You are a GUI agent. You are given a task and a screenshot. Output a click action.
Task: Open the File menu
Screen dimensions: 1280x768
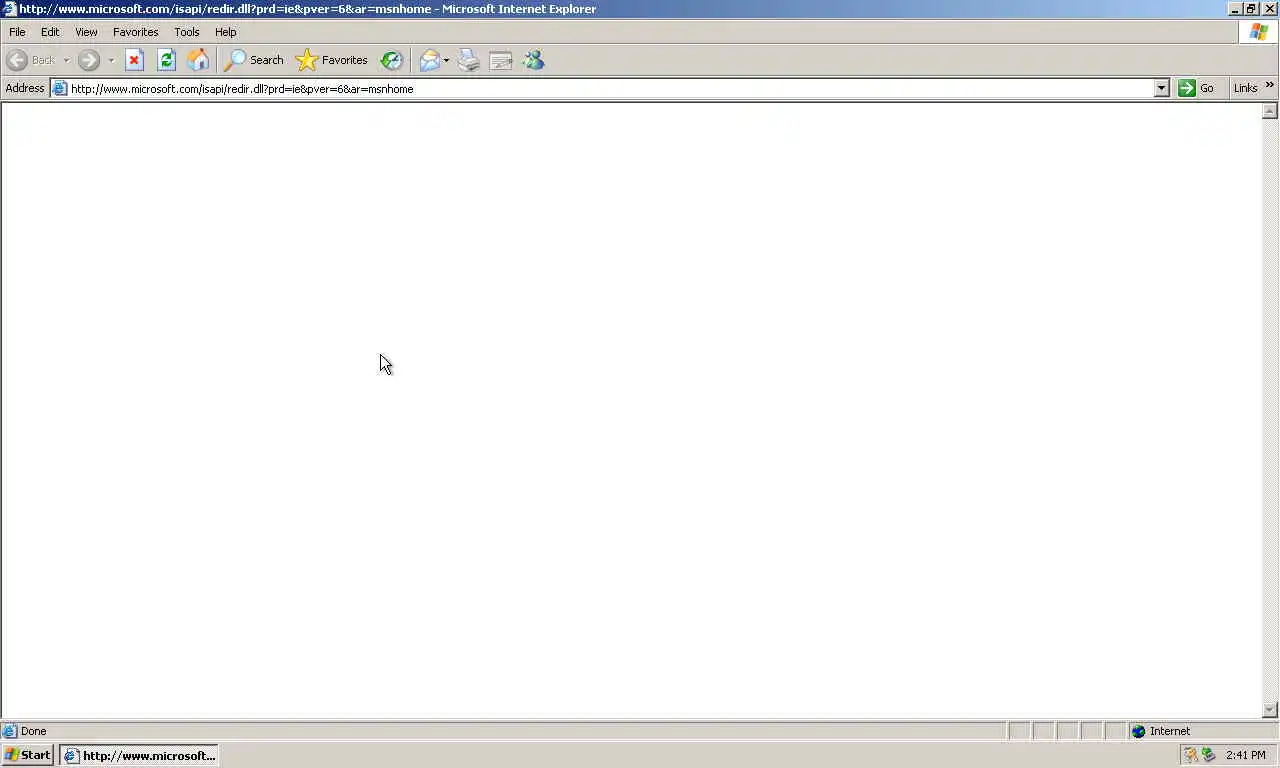point(17,32)
